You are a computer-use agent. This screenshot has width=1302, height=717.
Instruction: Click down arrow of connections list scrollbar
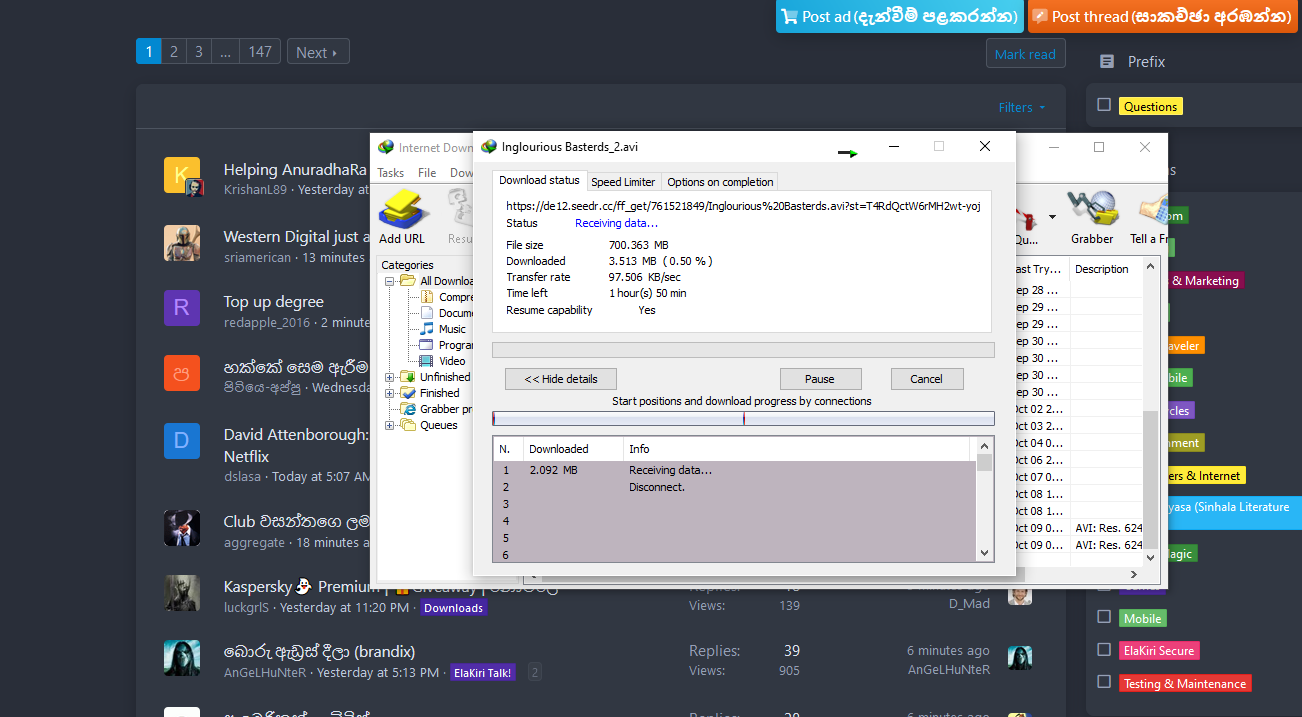(x=984, y=552)
